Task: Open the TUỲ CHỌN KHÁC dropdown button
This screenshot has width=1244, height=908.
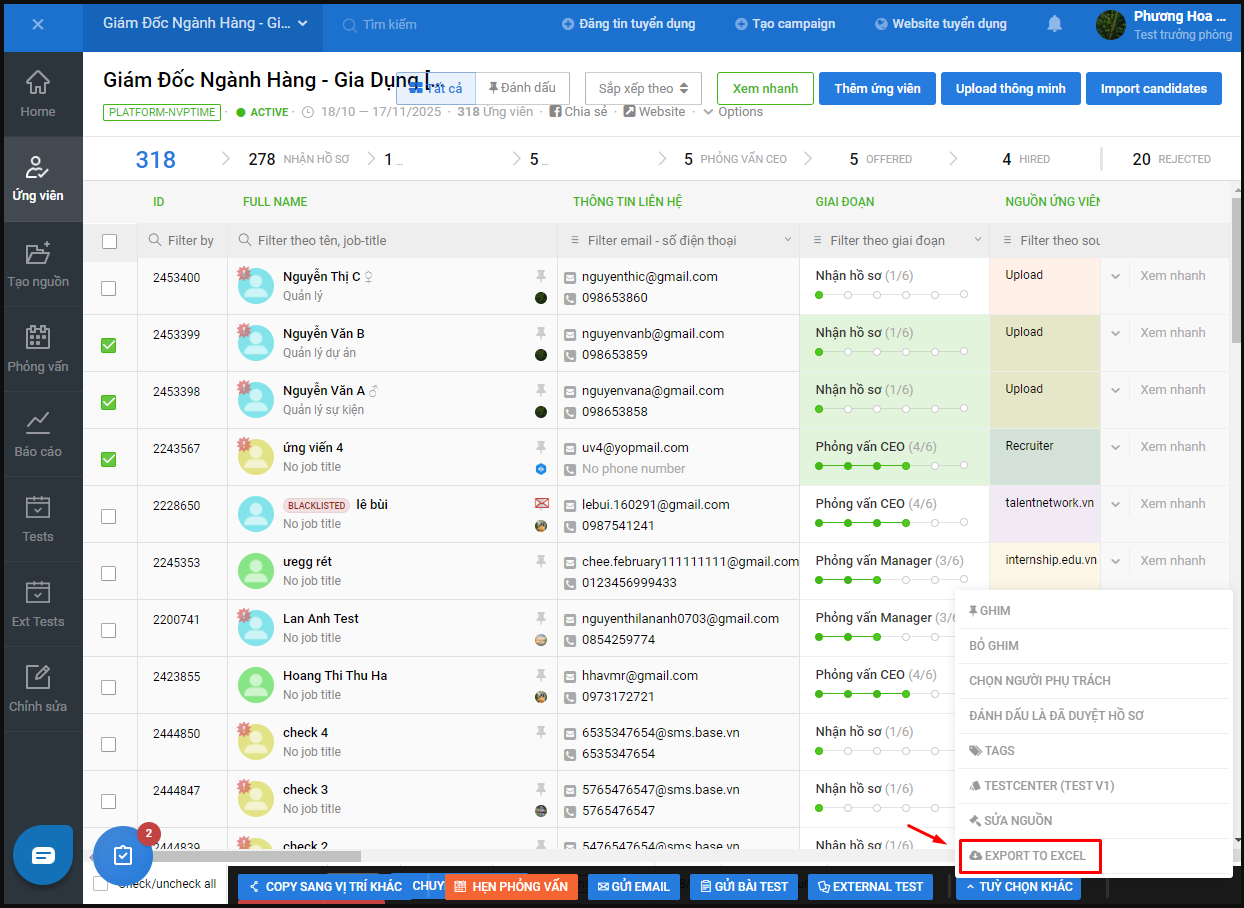Action: 1018,886
